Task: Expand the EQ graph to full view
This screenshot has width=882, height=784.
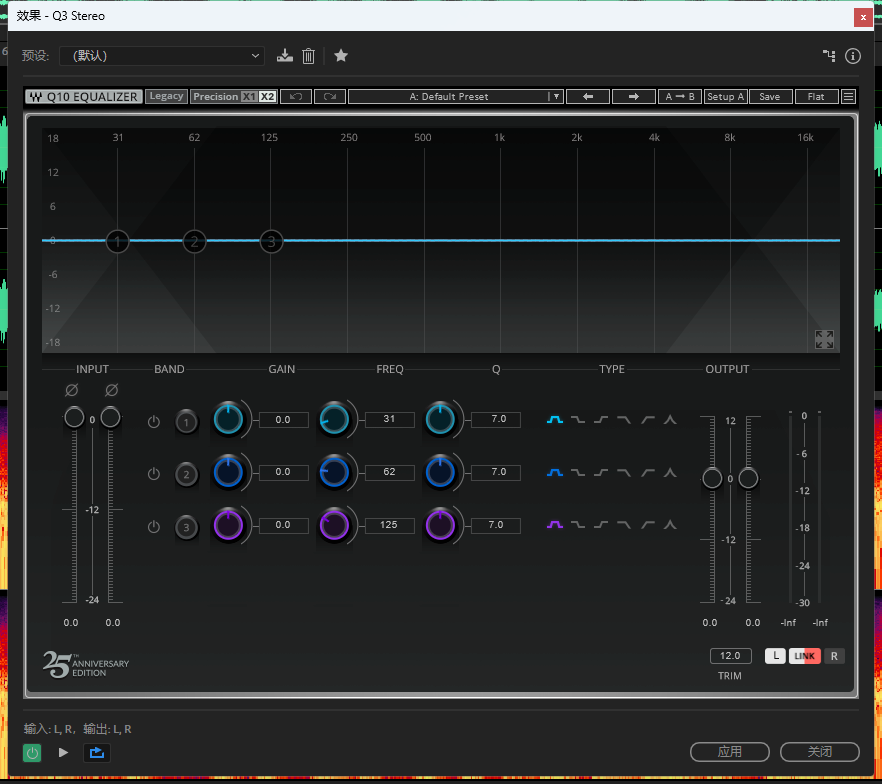Action: (x=824, y=339)
